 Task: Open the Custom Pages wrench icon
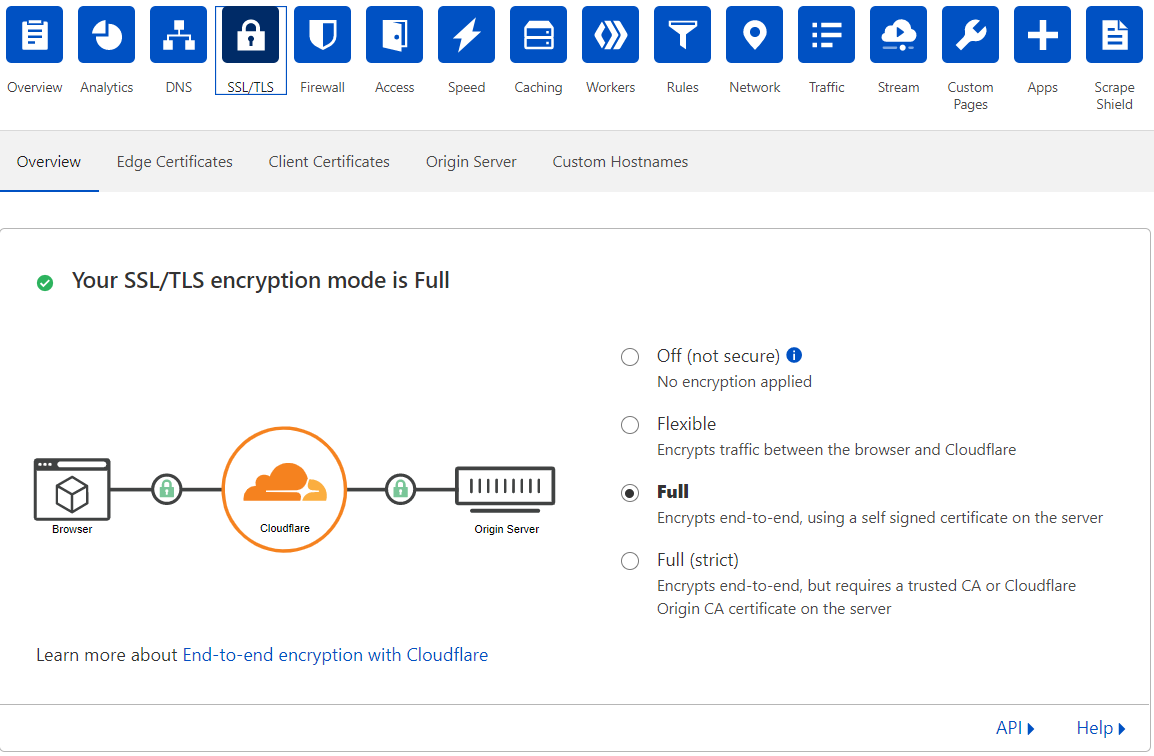(971, 35)
